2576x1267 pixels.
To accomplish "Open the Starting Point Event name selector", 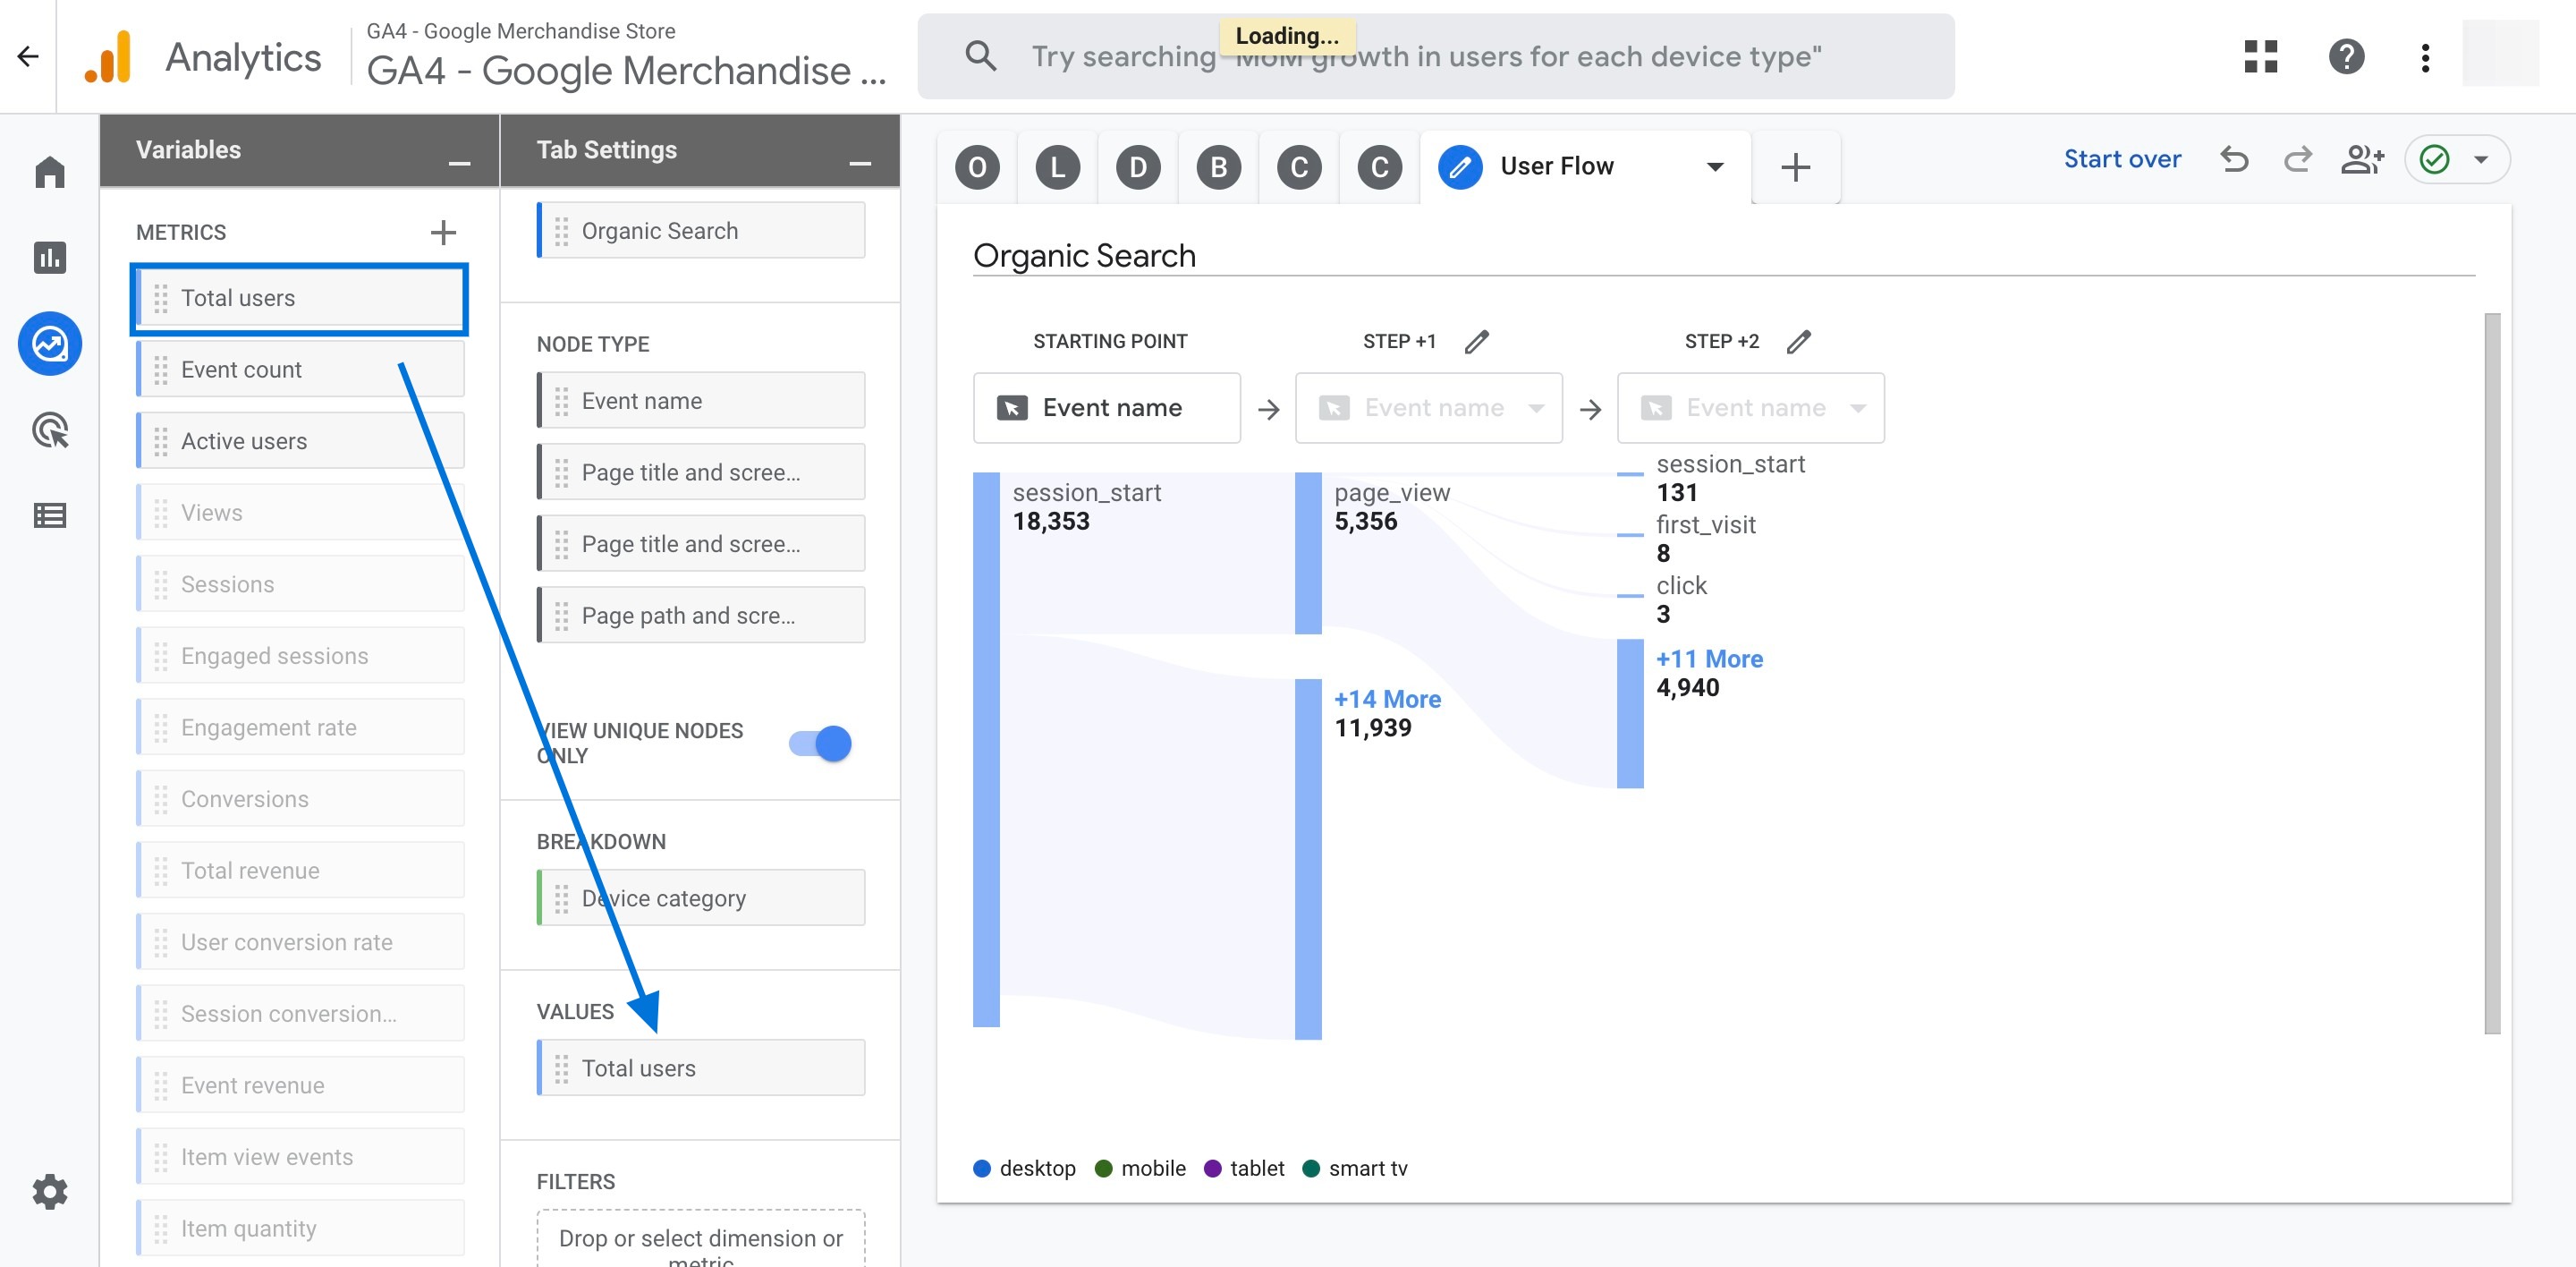I will [1106, 408].
